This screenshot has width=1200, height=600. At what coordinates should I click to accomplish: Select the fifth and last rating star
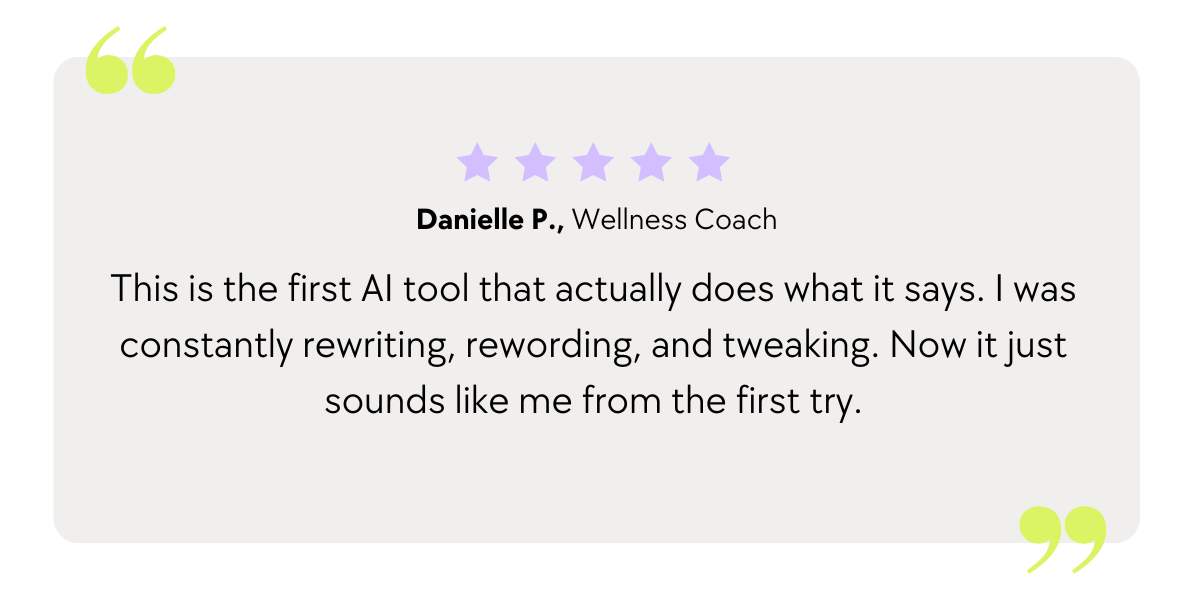click(x=709, y=162)
